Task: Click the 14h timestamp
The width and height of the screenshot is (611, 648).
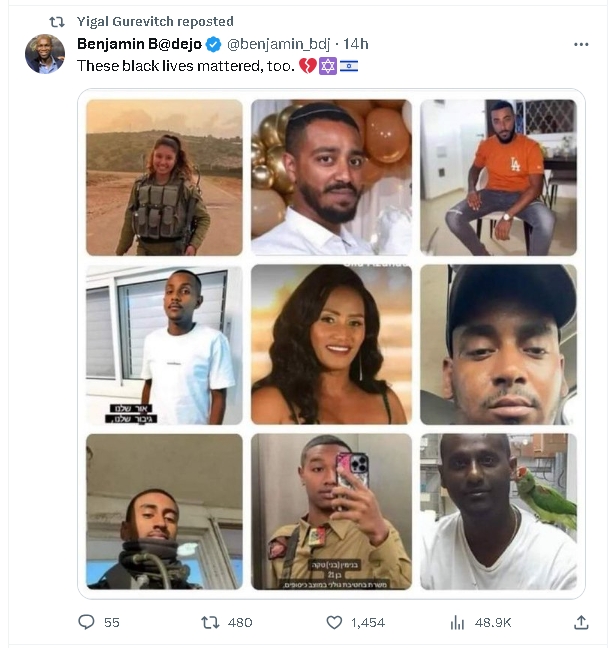Action: tap(355, 44)
